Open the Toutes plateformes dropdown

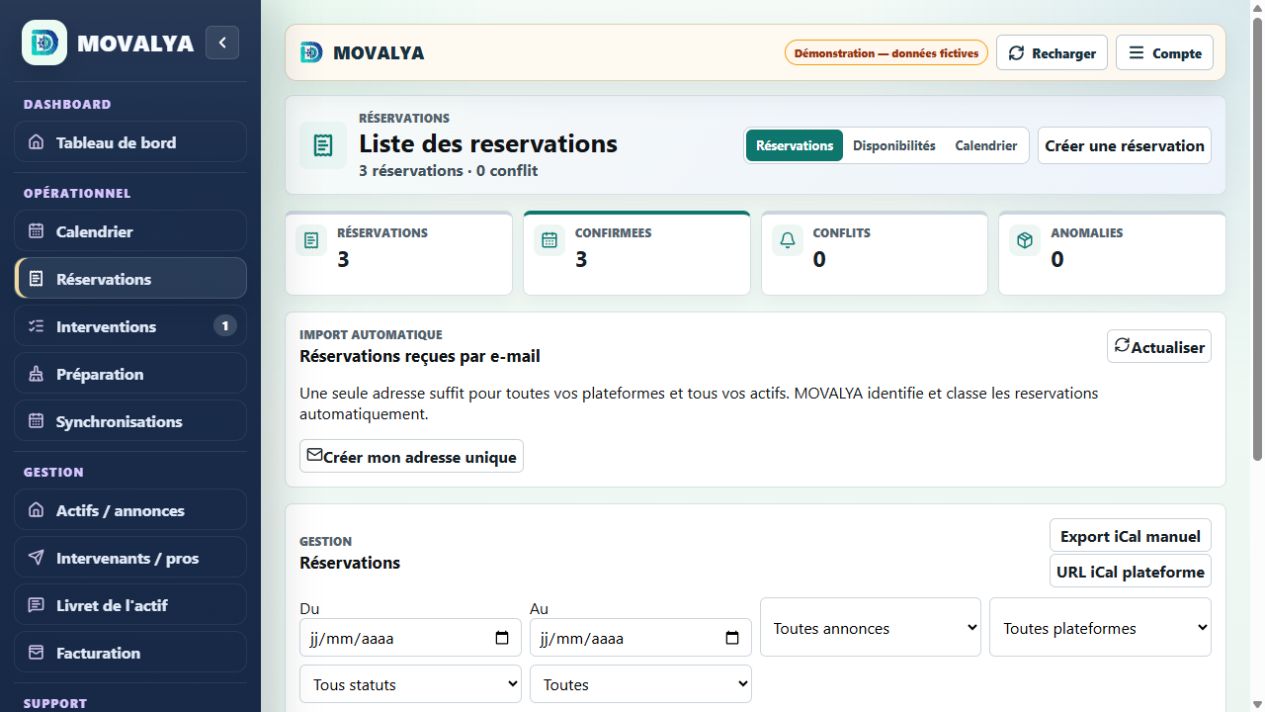pos(1100,628)
